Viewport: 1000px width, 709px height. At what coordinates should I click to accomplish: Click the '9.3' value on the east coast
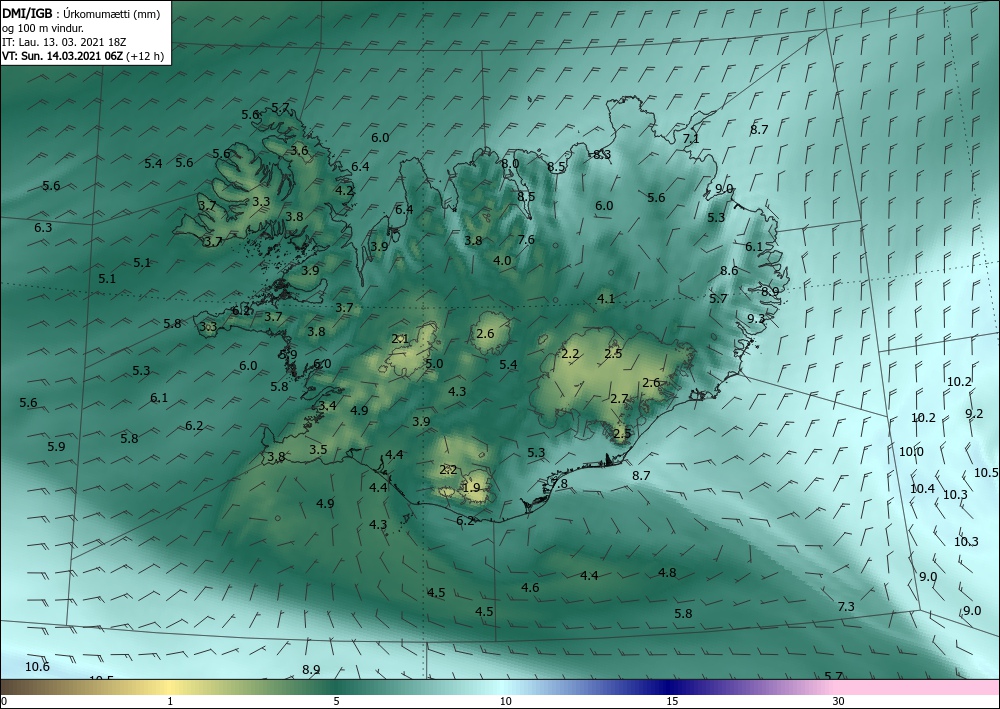756,318
